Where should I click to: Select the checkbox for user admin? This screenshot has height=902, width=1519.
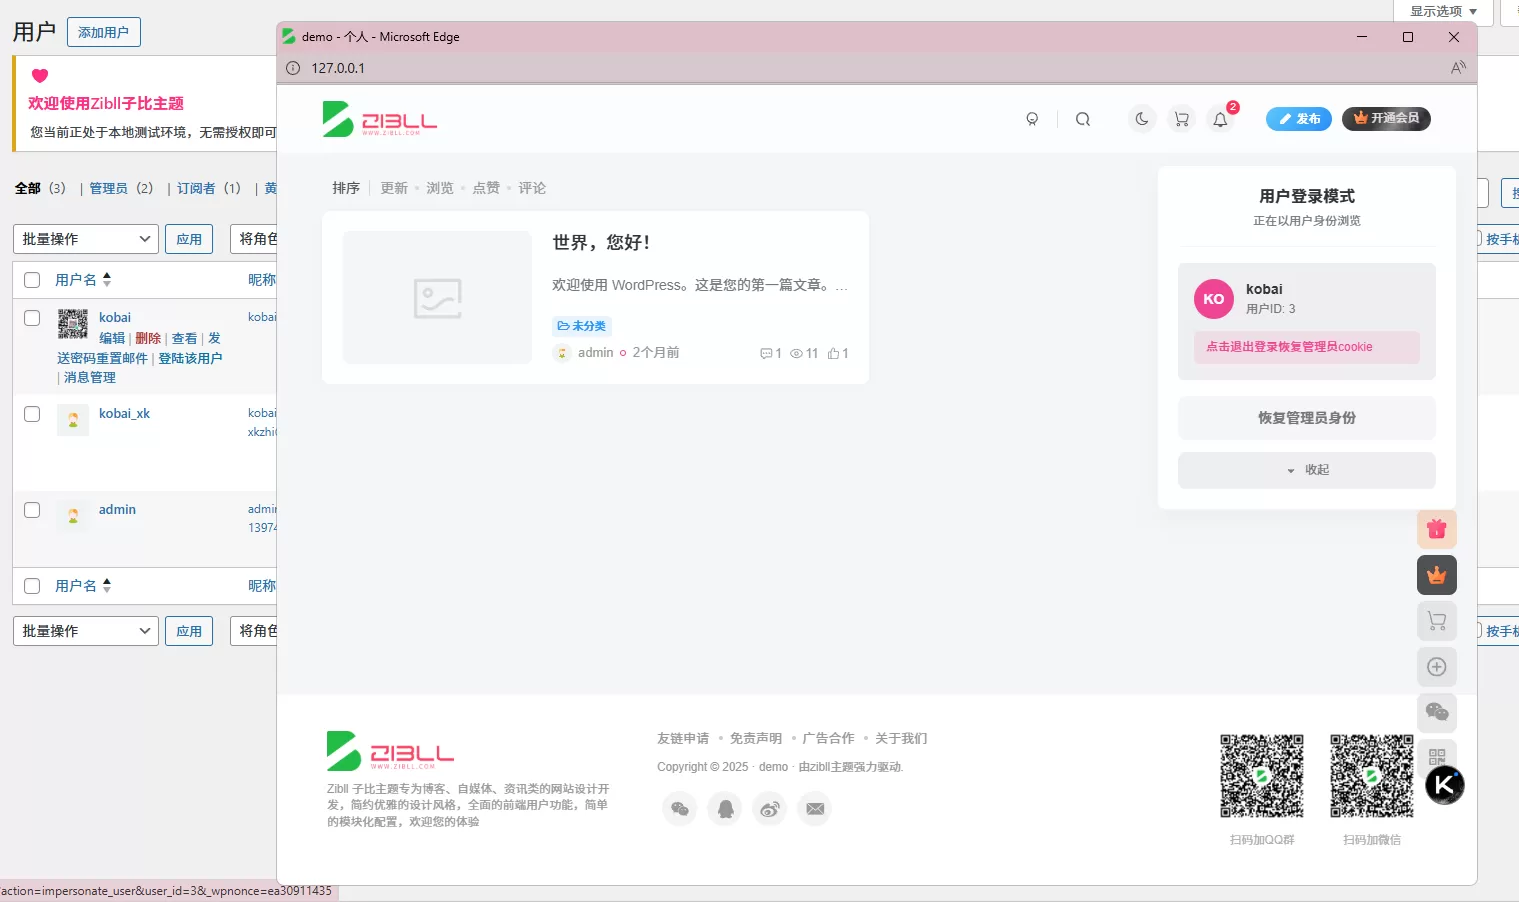(x=31, y=510)
